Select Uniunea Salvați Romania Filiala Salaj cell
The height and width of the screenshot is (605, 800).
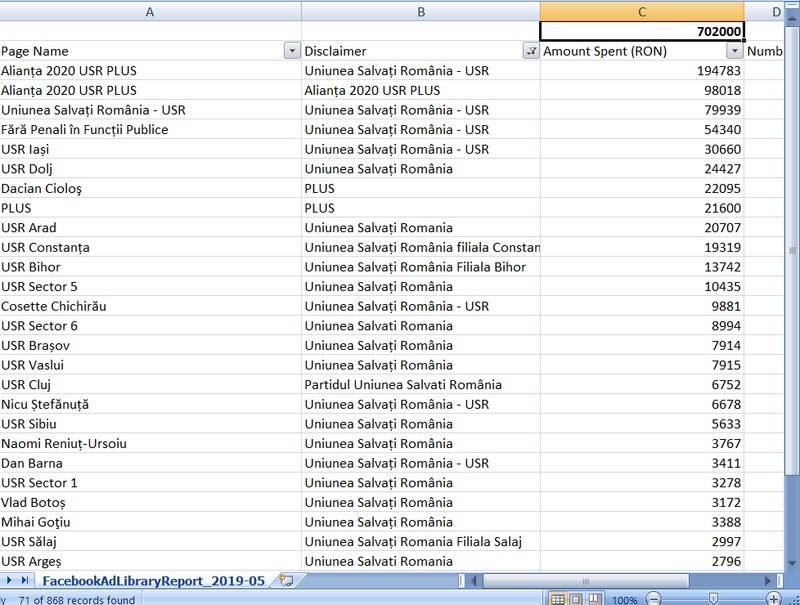[421, 542]
